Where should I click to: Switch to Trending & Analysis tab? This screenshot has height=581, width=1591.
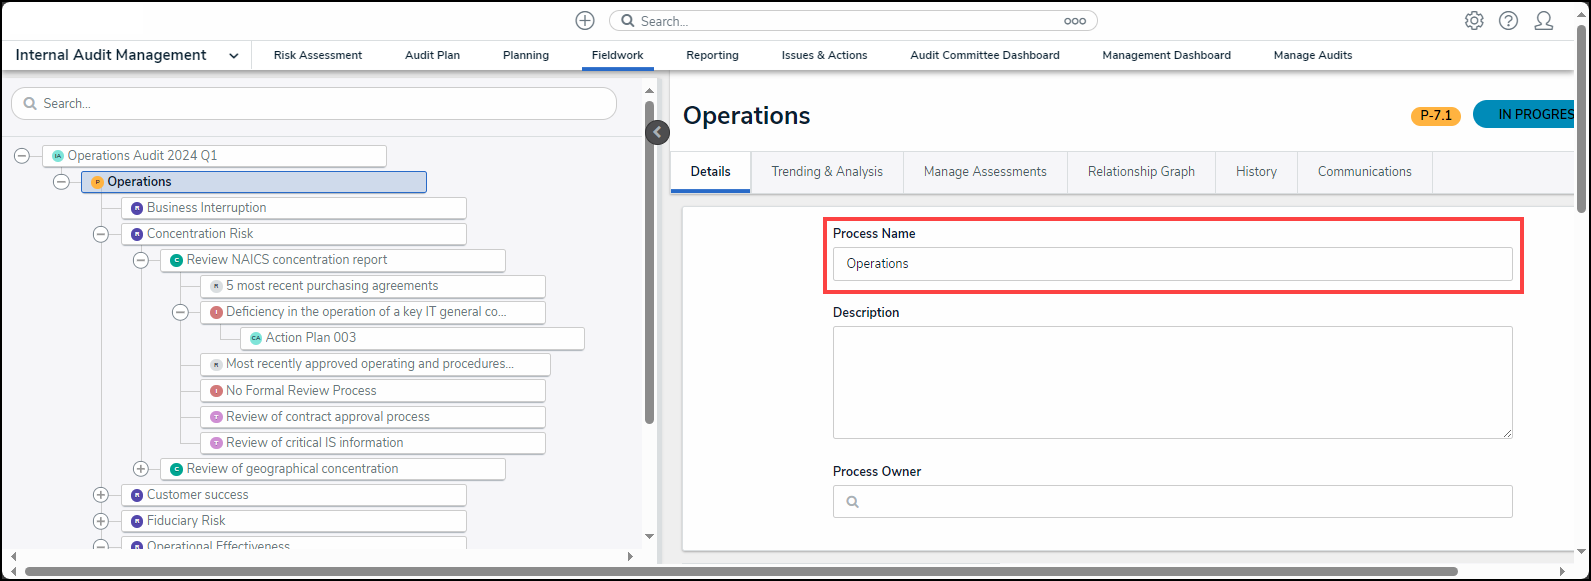point(827,172)
